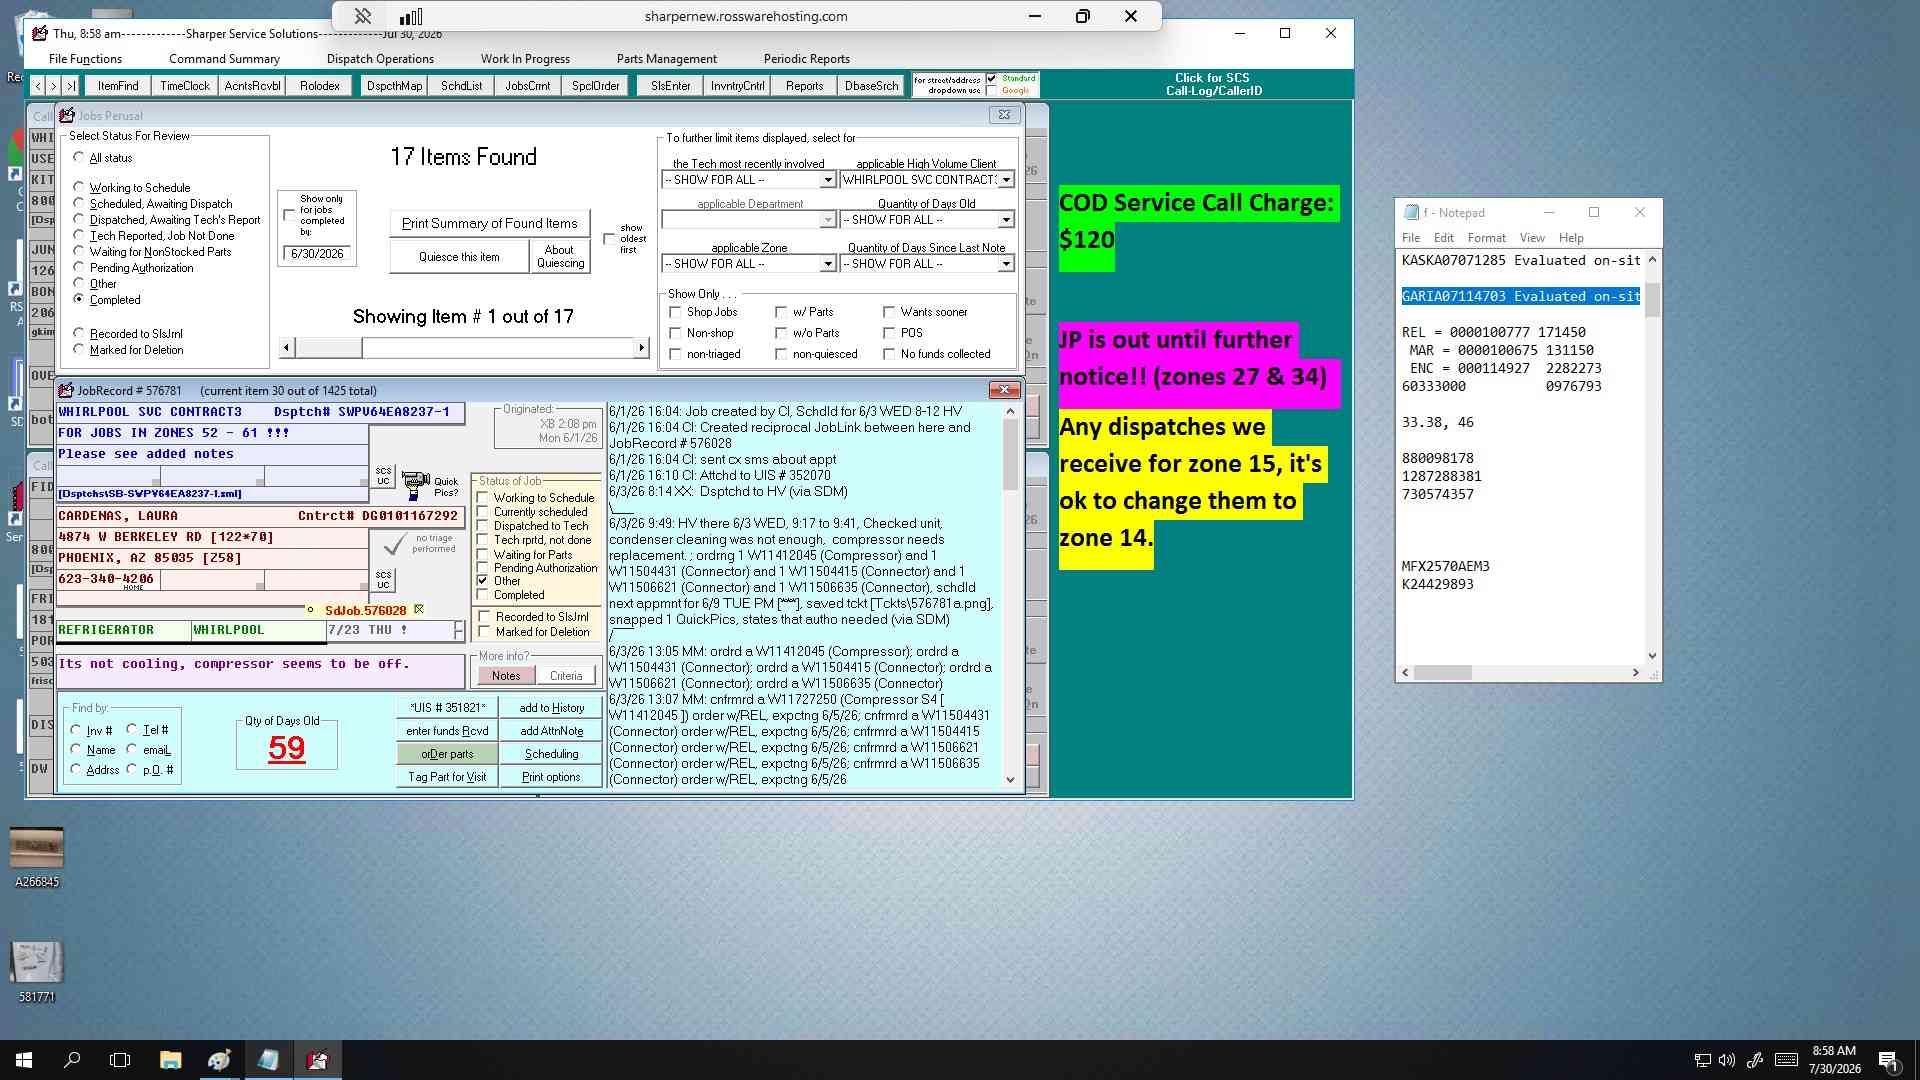Open the Quick Pics camera icon

[416, 486]
